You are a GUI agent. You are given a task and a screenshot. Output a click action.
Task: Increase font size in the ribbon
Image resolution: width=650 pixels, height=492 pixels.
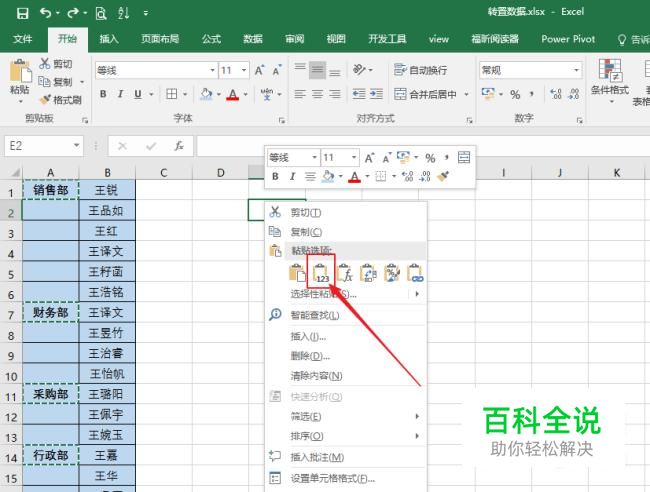(260, 70)
